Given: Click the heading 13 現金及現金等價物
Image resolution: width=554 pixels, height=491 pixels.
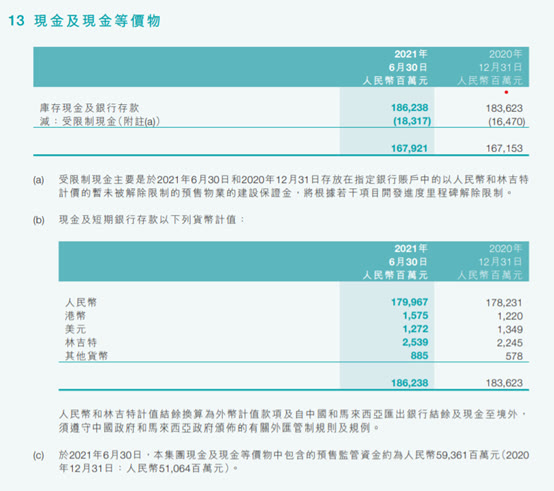Looking at the screenshot, I should (x=84, y=21).
